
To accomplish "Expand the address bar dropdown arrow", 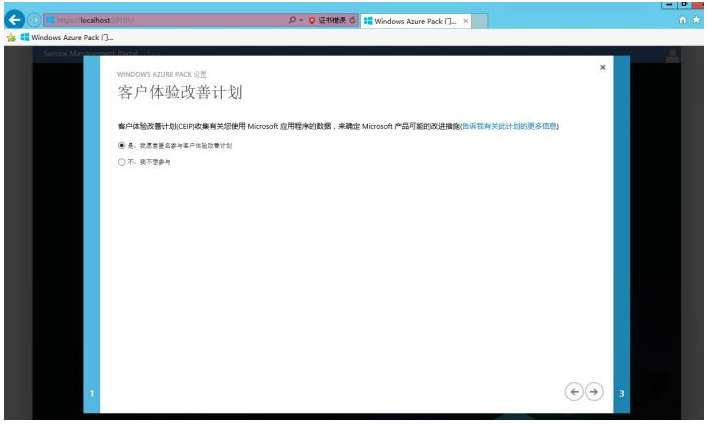I will [301, 21].
